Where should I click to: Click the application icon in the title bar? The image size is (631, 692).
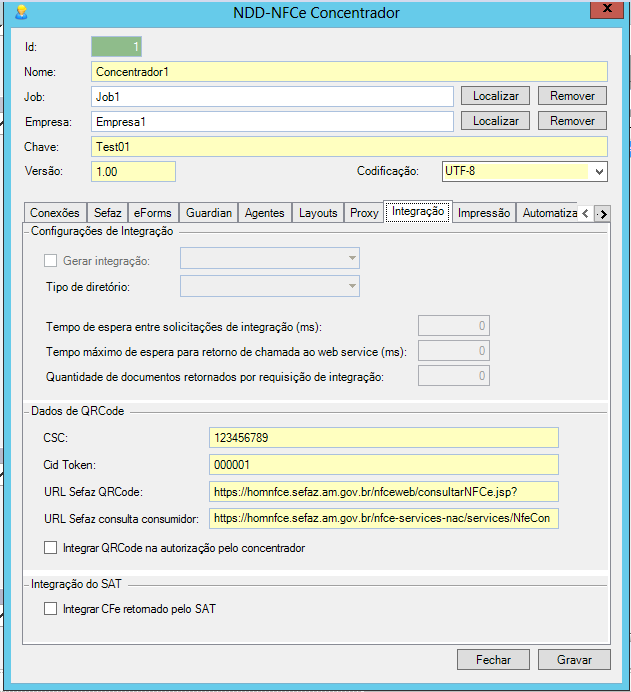(21, 13)
